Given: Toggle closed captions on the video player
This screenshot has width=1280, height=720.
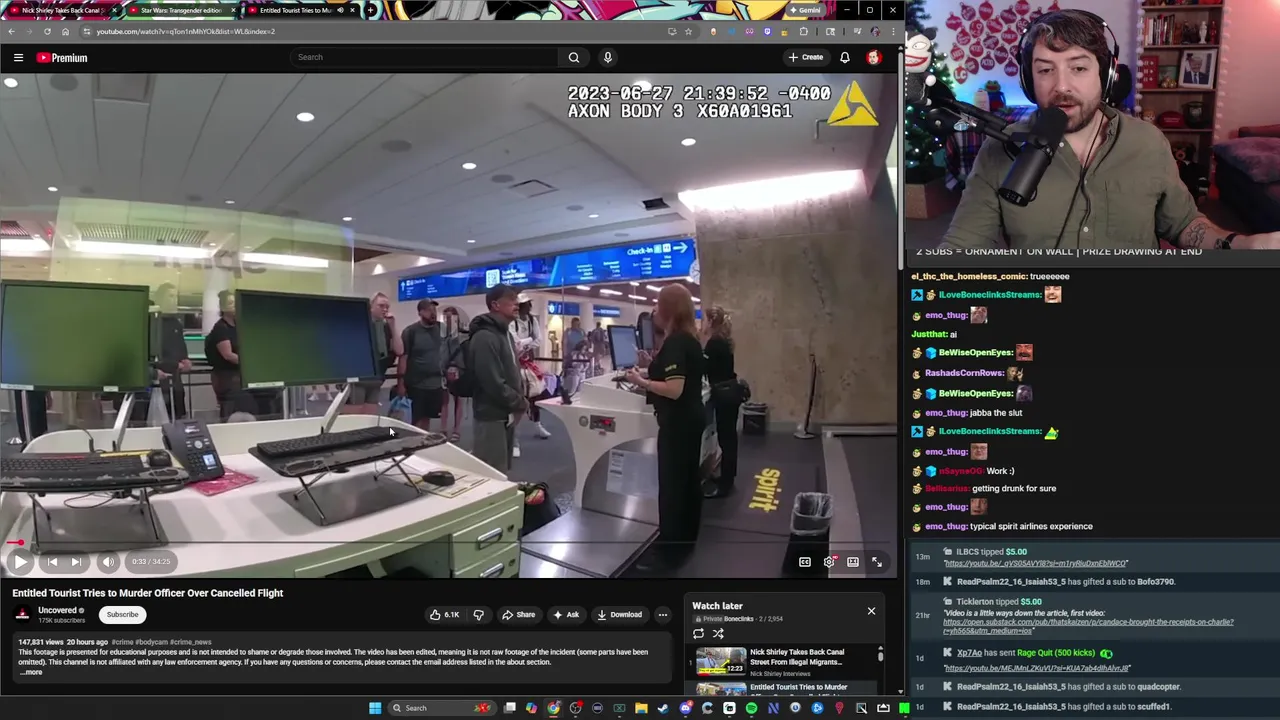Looking at the screenshot, I should 805,562.
